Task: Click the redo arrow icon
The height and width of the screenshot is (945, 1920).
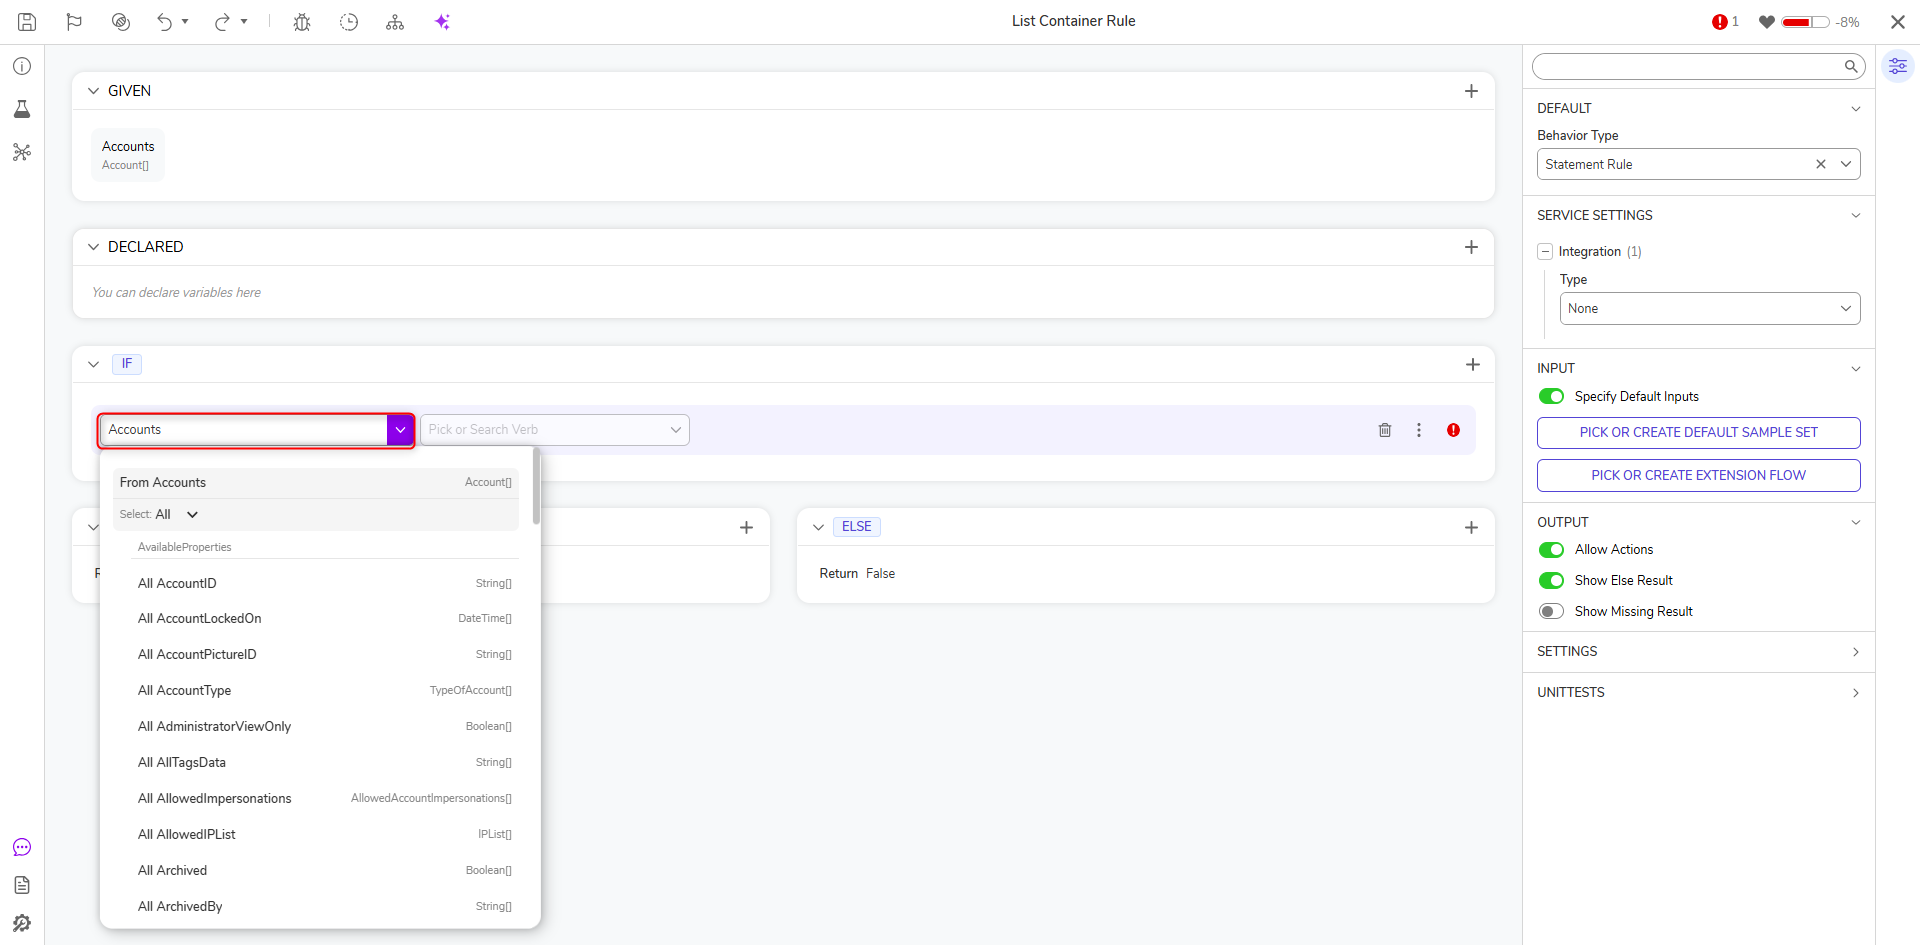Action: pyautogui.click(x=222, y=22)
